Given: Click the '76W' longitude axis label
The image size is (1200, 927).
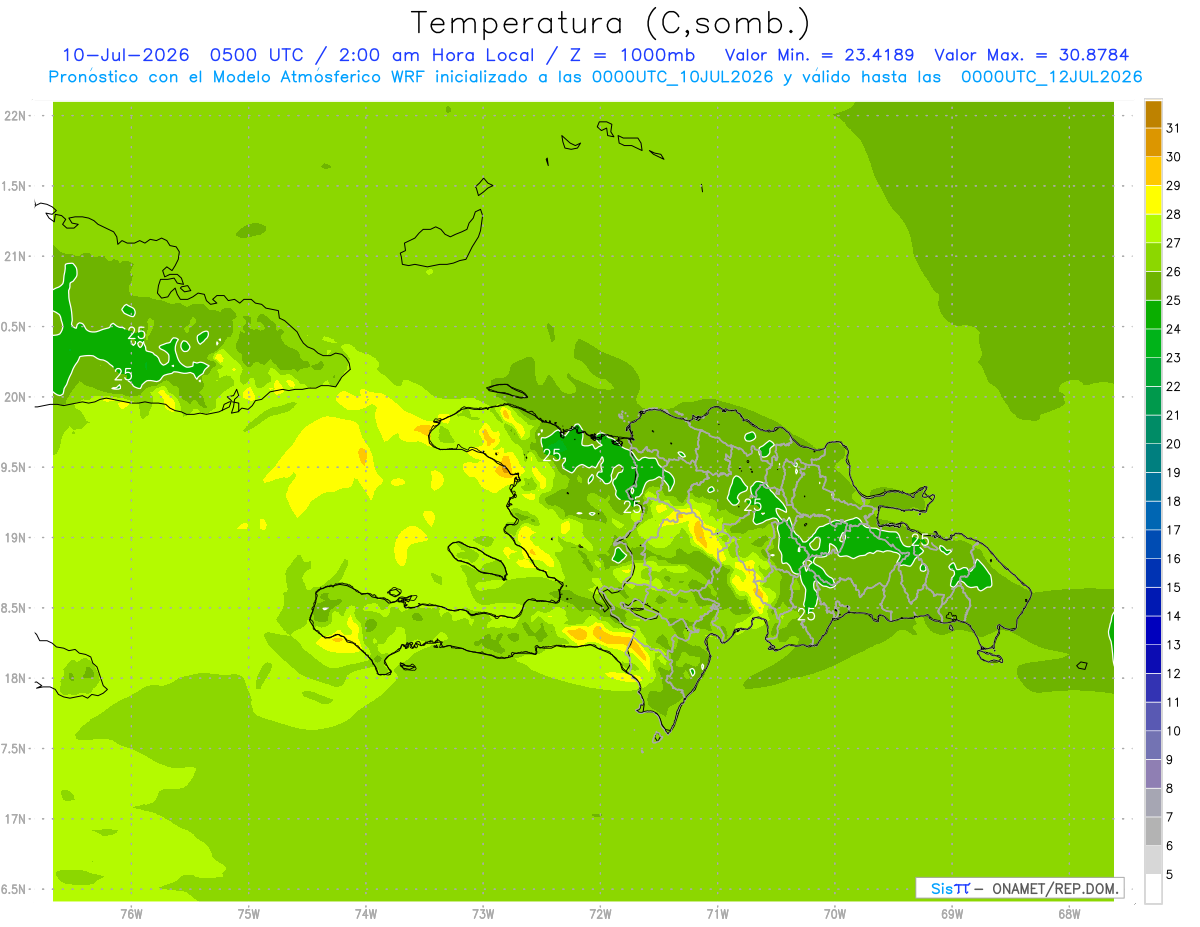Looking at the screenshot, I should coord(131,913).
